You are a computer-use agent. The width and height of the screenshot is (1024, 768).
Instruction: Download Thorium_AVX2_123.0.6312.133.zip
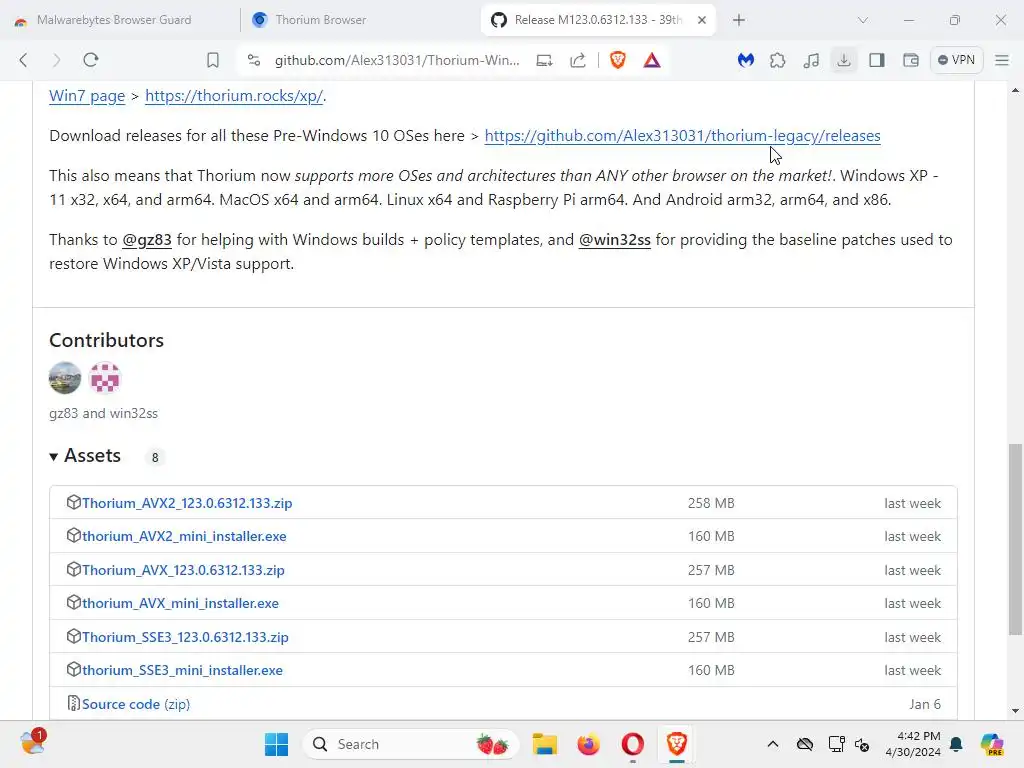187,503
